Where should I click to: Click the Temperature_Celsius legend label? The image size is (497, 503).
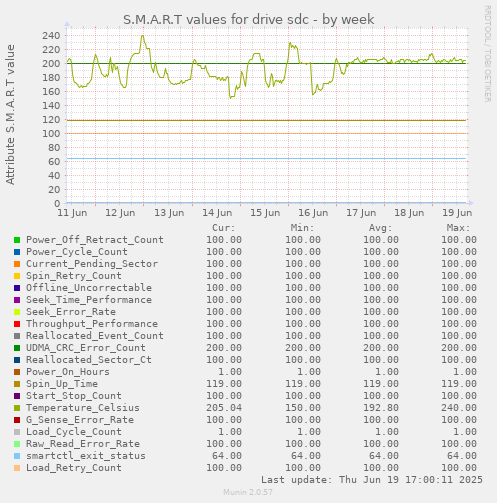tap(83, 408)
